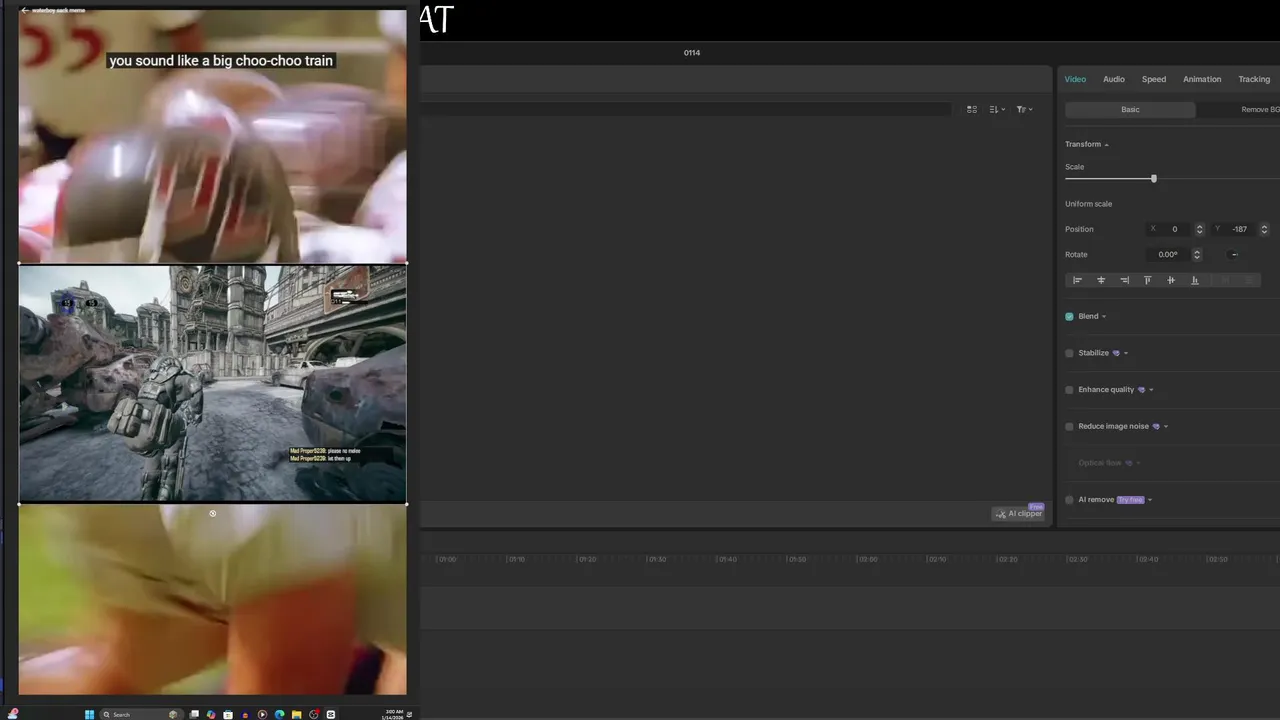Click the Position Y stepper arrows
This screenshot has width=1280, height=720.
[1264, 229]
